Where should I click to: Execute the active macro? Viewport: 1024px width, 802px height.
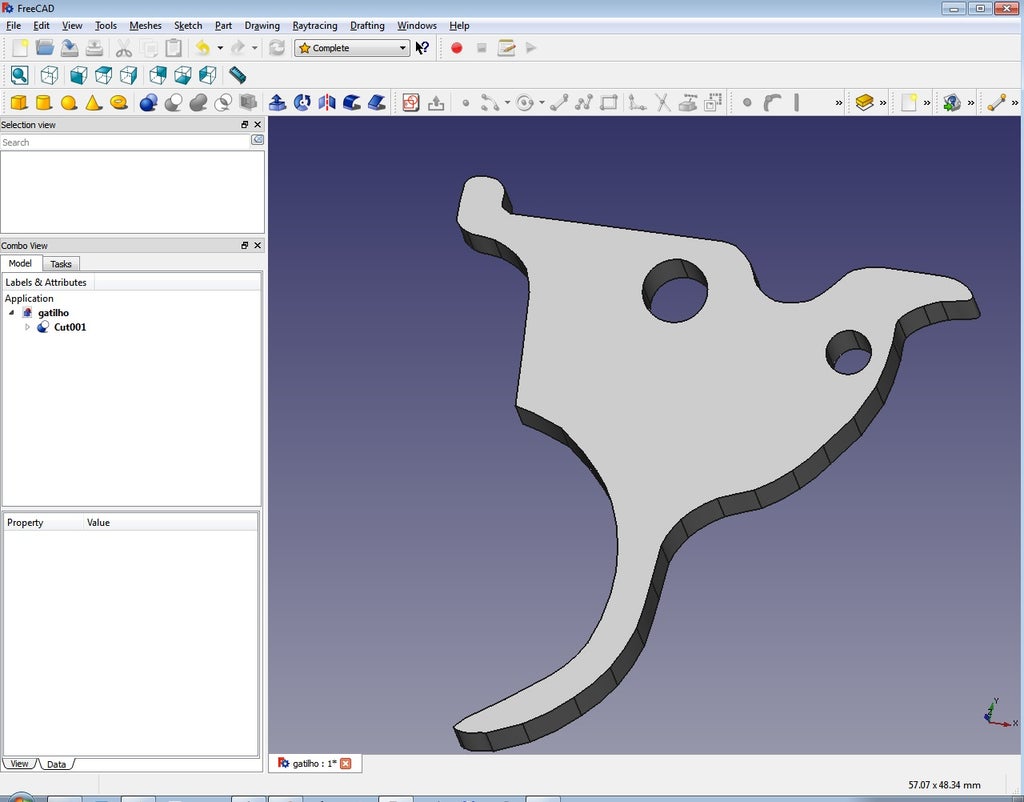coord(530,48)
